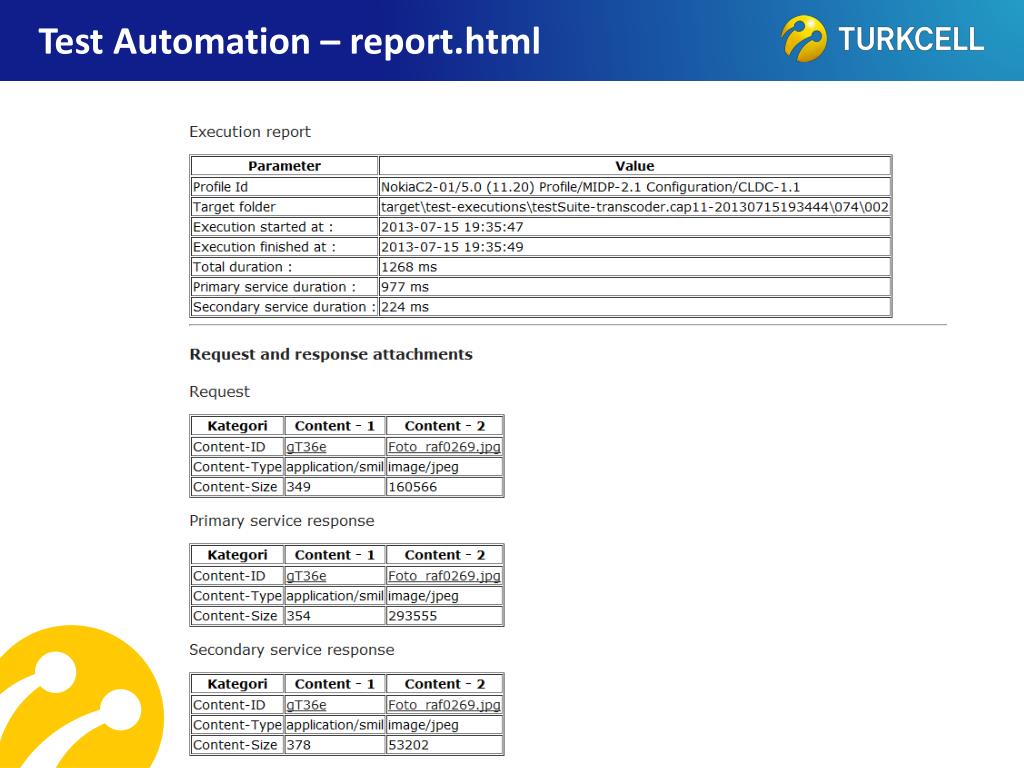Click application/smil cell in Secondary response table

pyautogui.click(x=335, y=725)
